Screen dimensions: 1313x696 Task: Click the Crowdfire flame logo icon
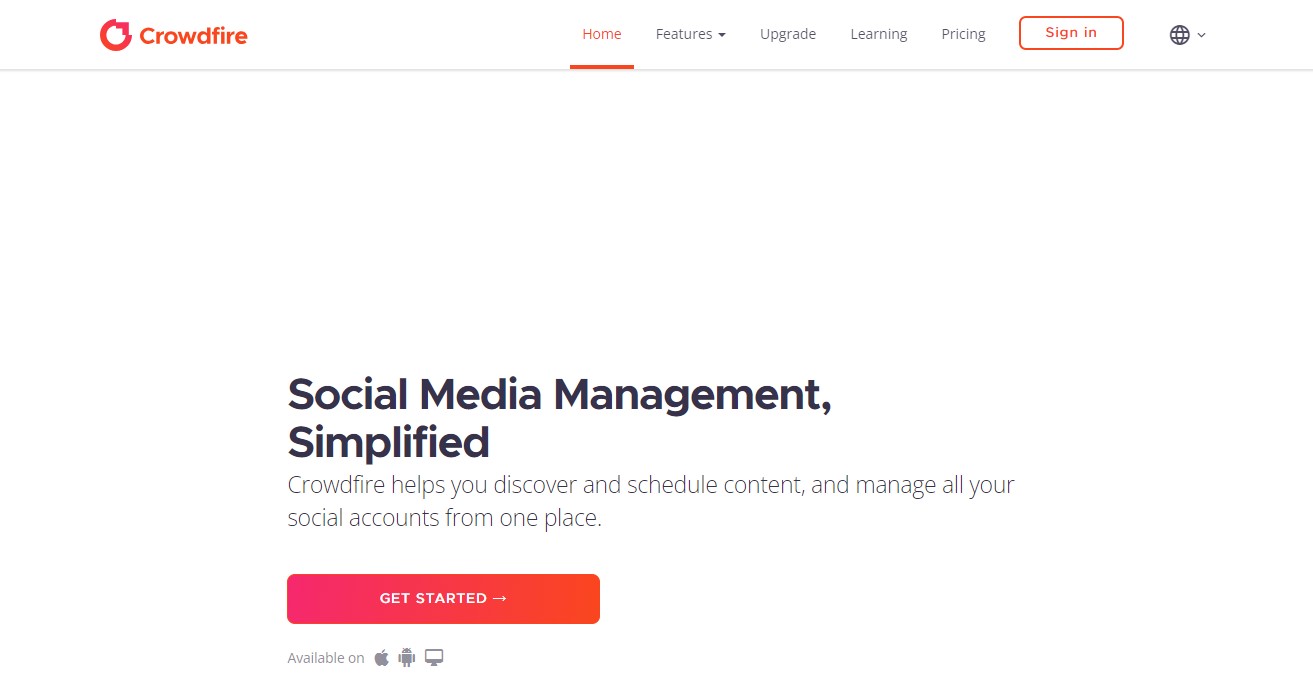[116, 35]
